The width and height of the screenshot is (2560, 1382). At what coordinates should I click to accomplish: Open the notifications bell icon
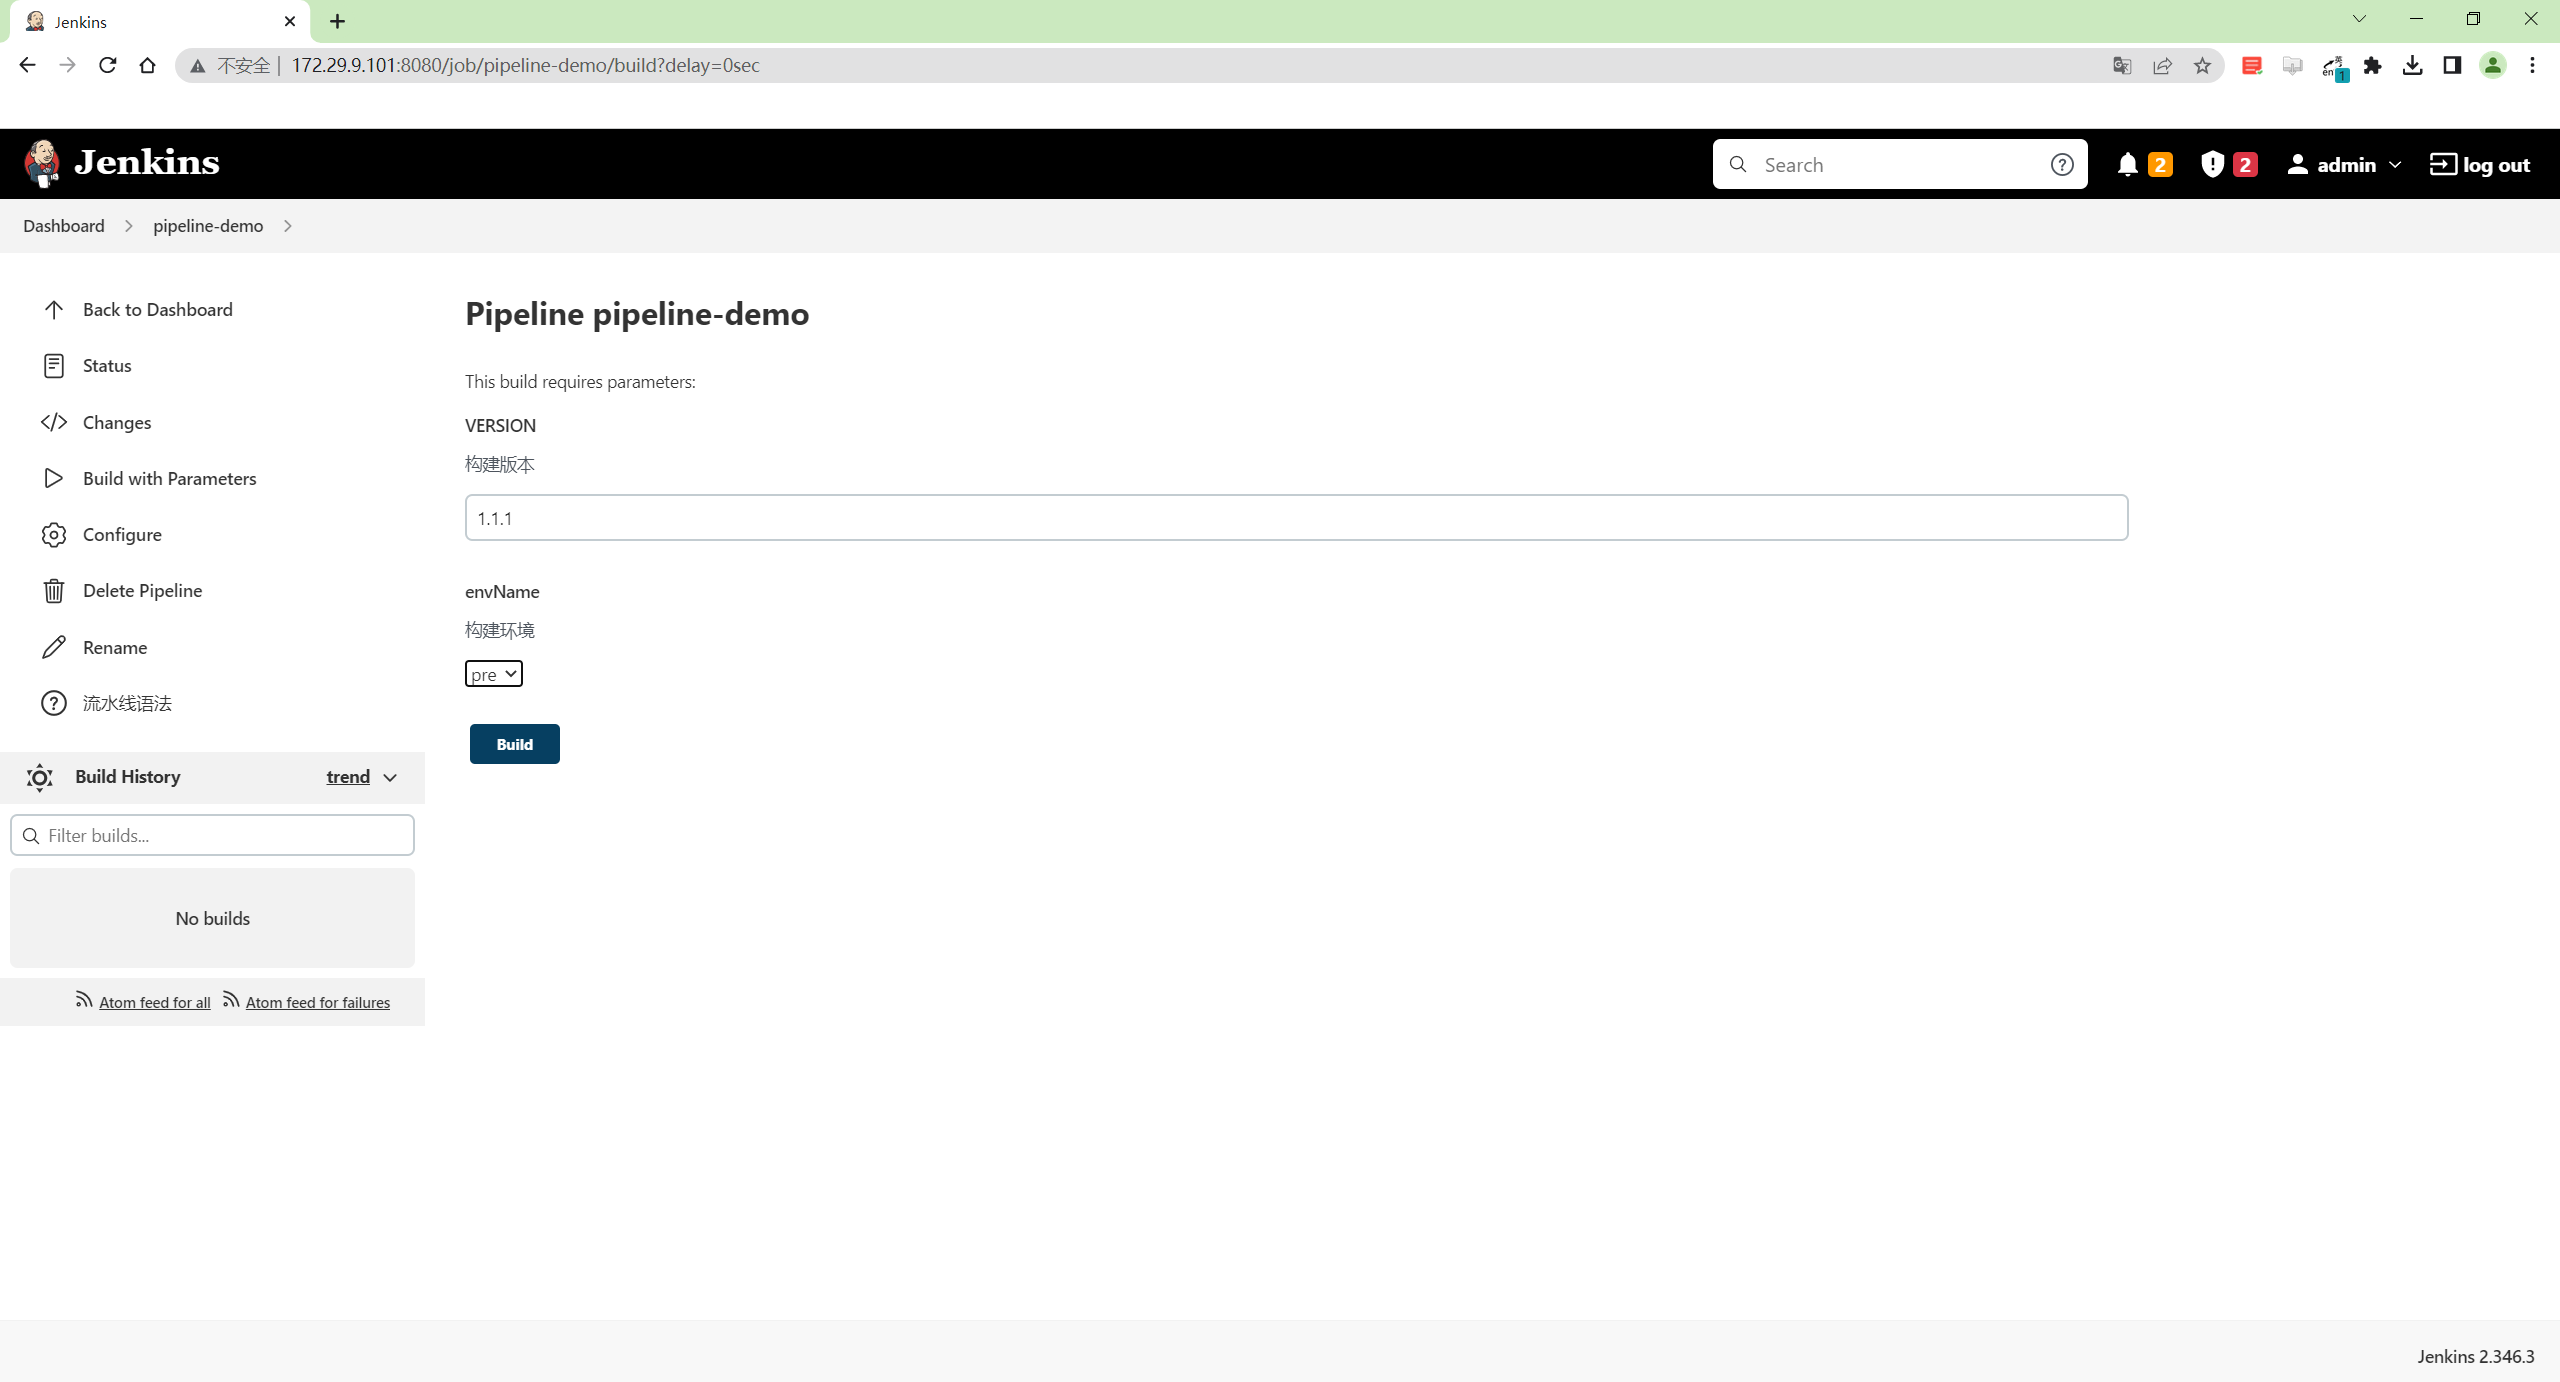tap(2127, 165)
